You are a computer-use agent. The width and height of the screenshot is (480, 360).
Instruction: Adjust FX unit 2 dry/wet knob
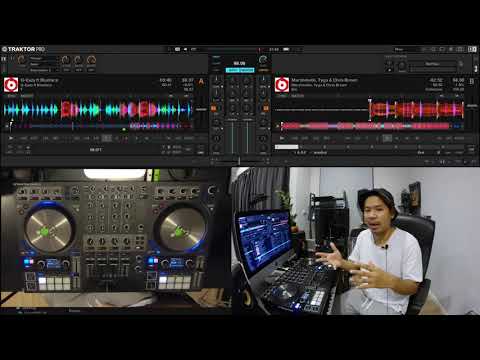click(x=402, y=65)
